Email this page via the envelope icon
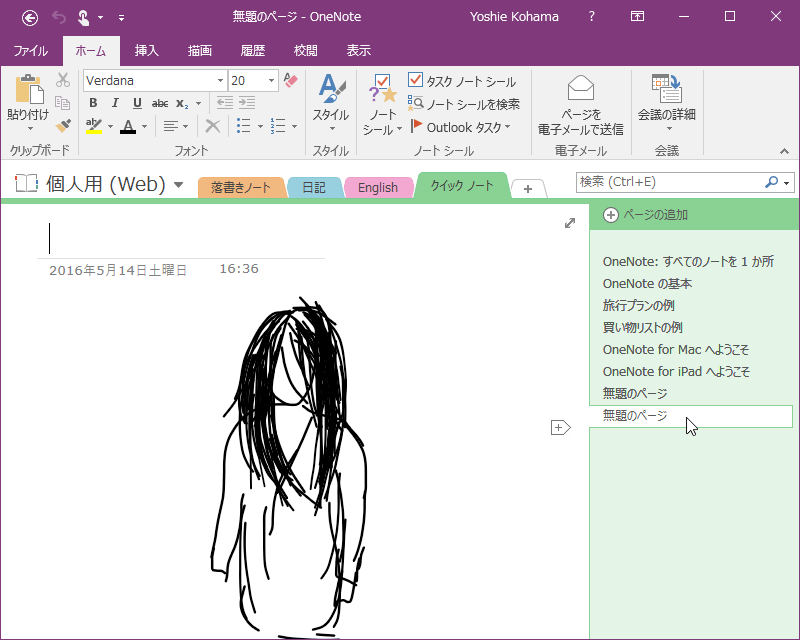800x640 pixels. click(x=580, y=89)
